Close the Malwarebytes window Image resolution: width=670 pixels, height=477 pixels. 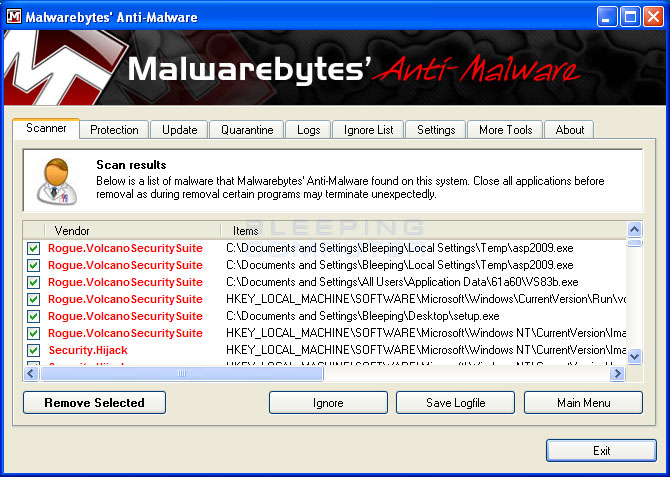pos(653,17)
